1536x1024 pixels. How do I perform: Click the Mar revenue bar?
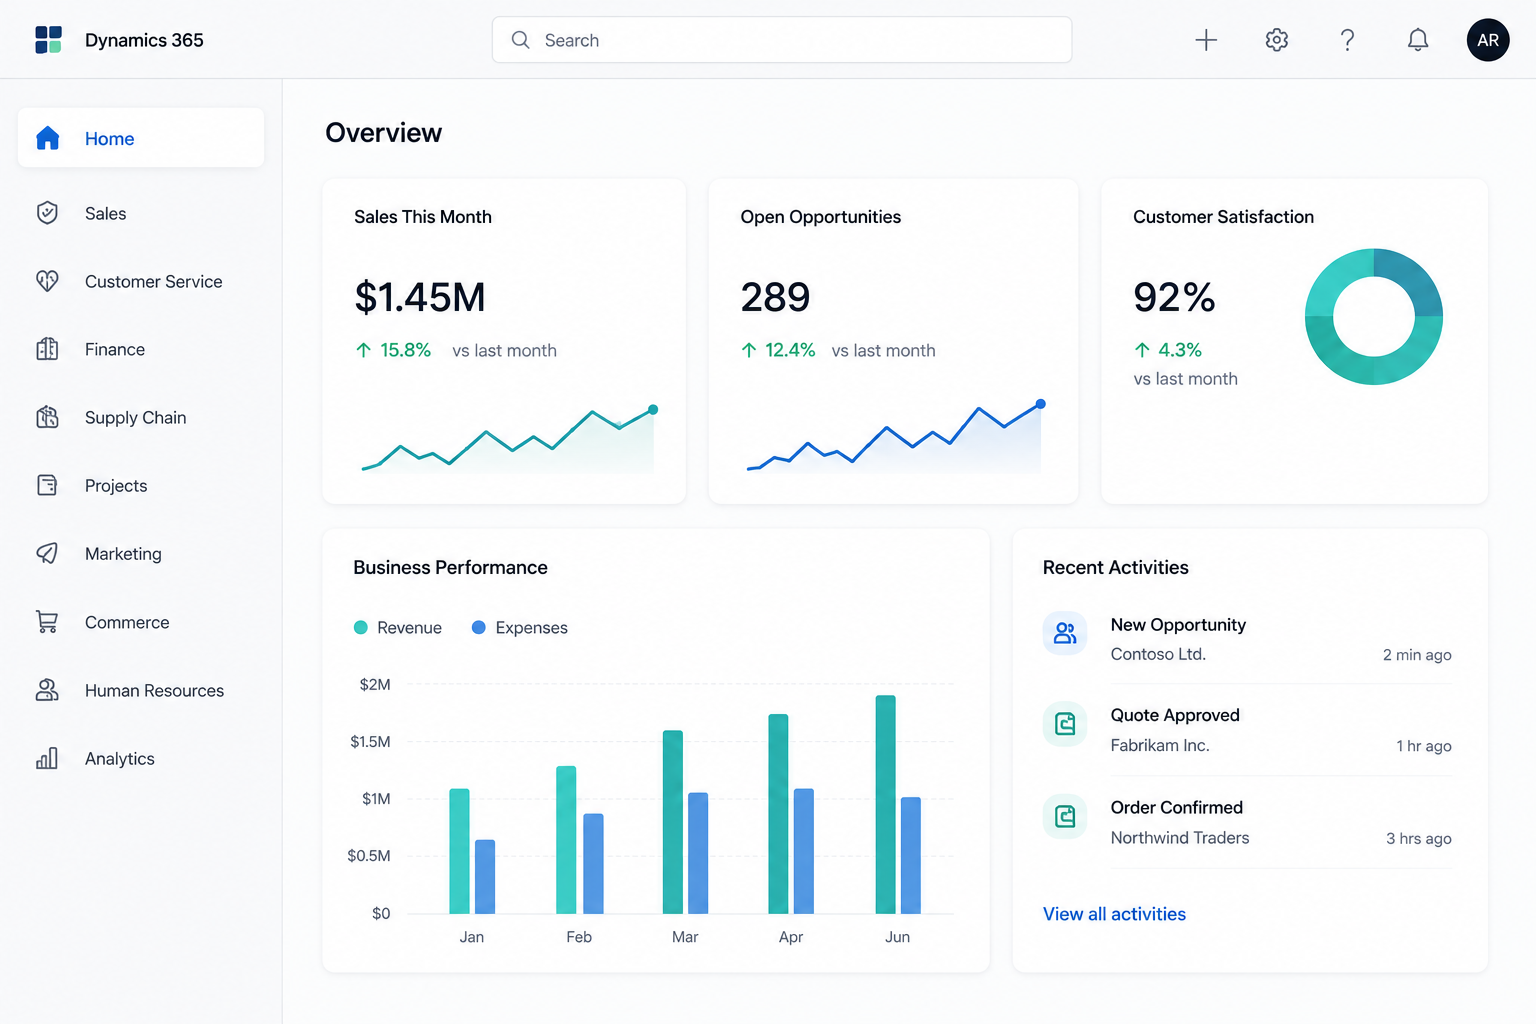point(673,822)
